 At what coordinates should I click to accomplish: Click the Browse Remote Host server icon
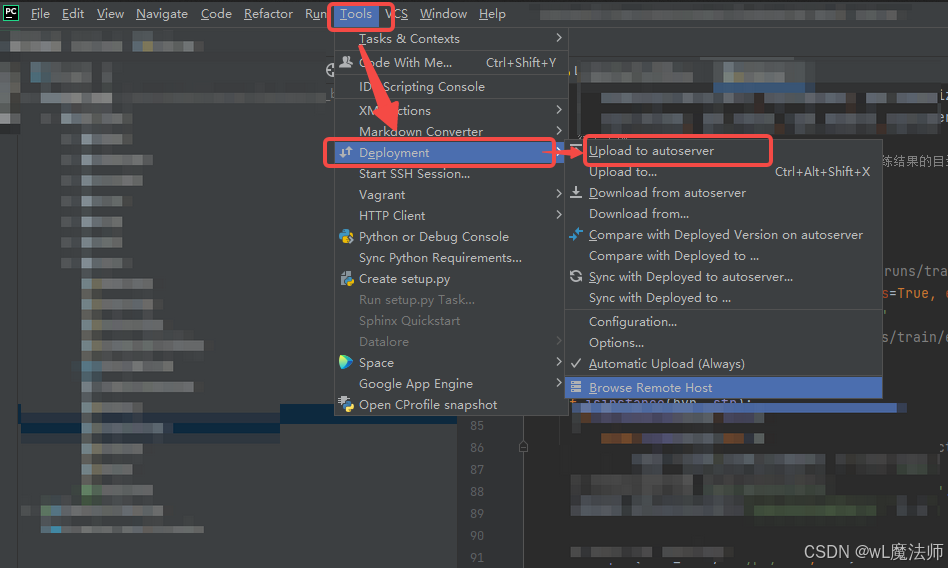576,387
